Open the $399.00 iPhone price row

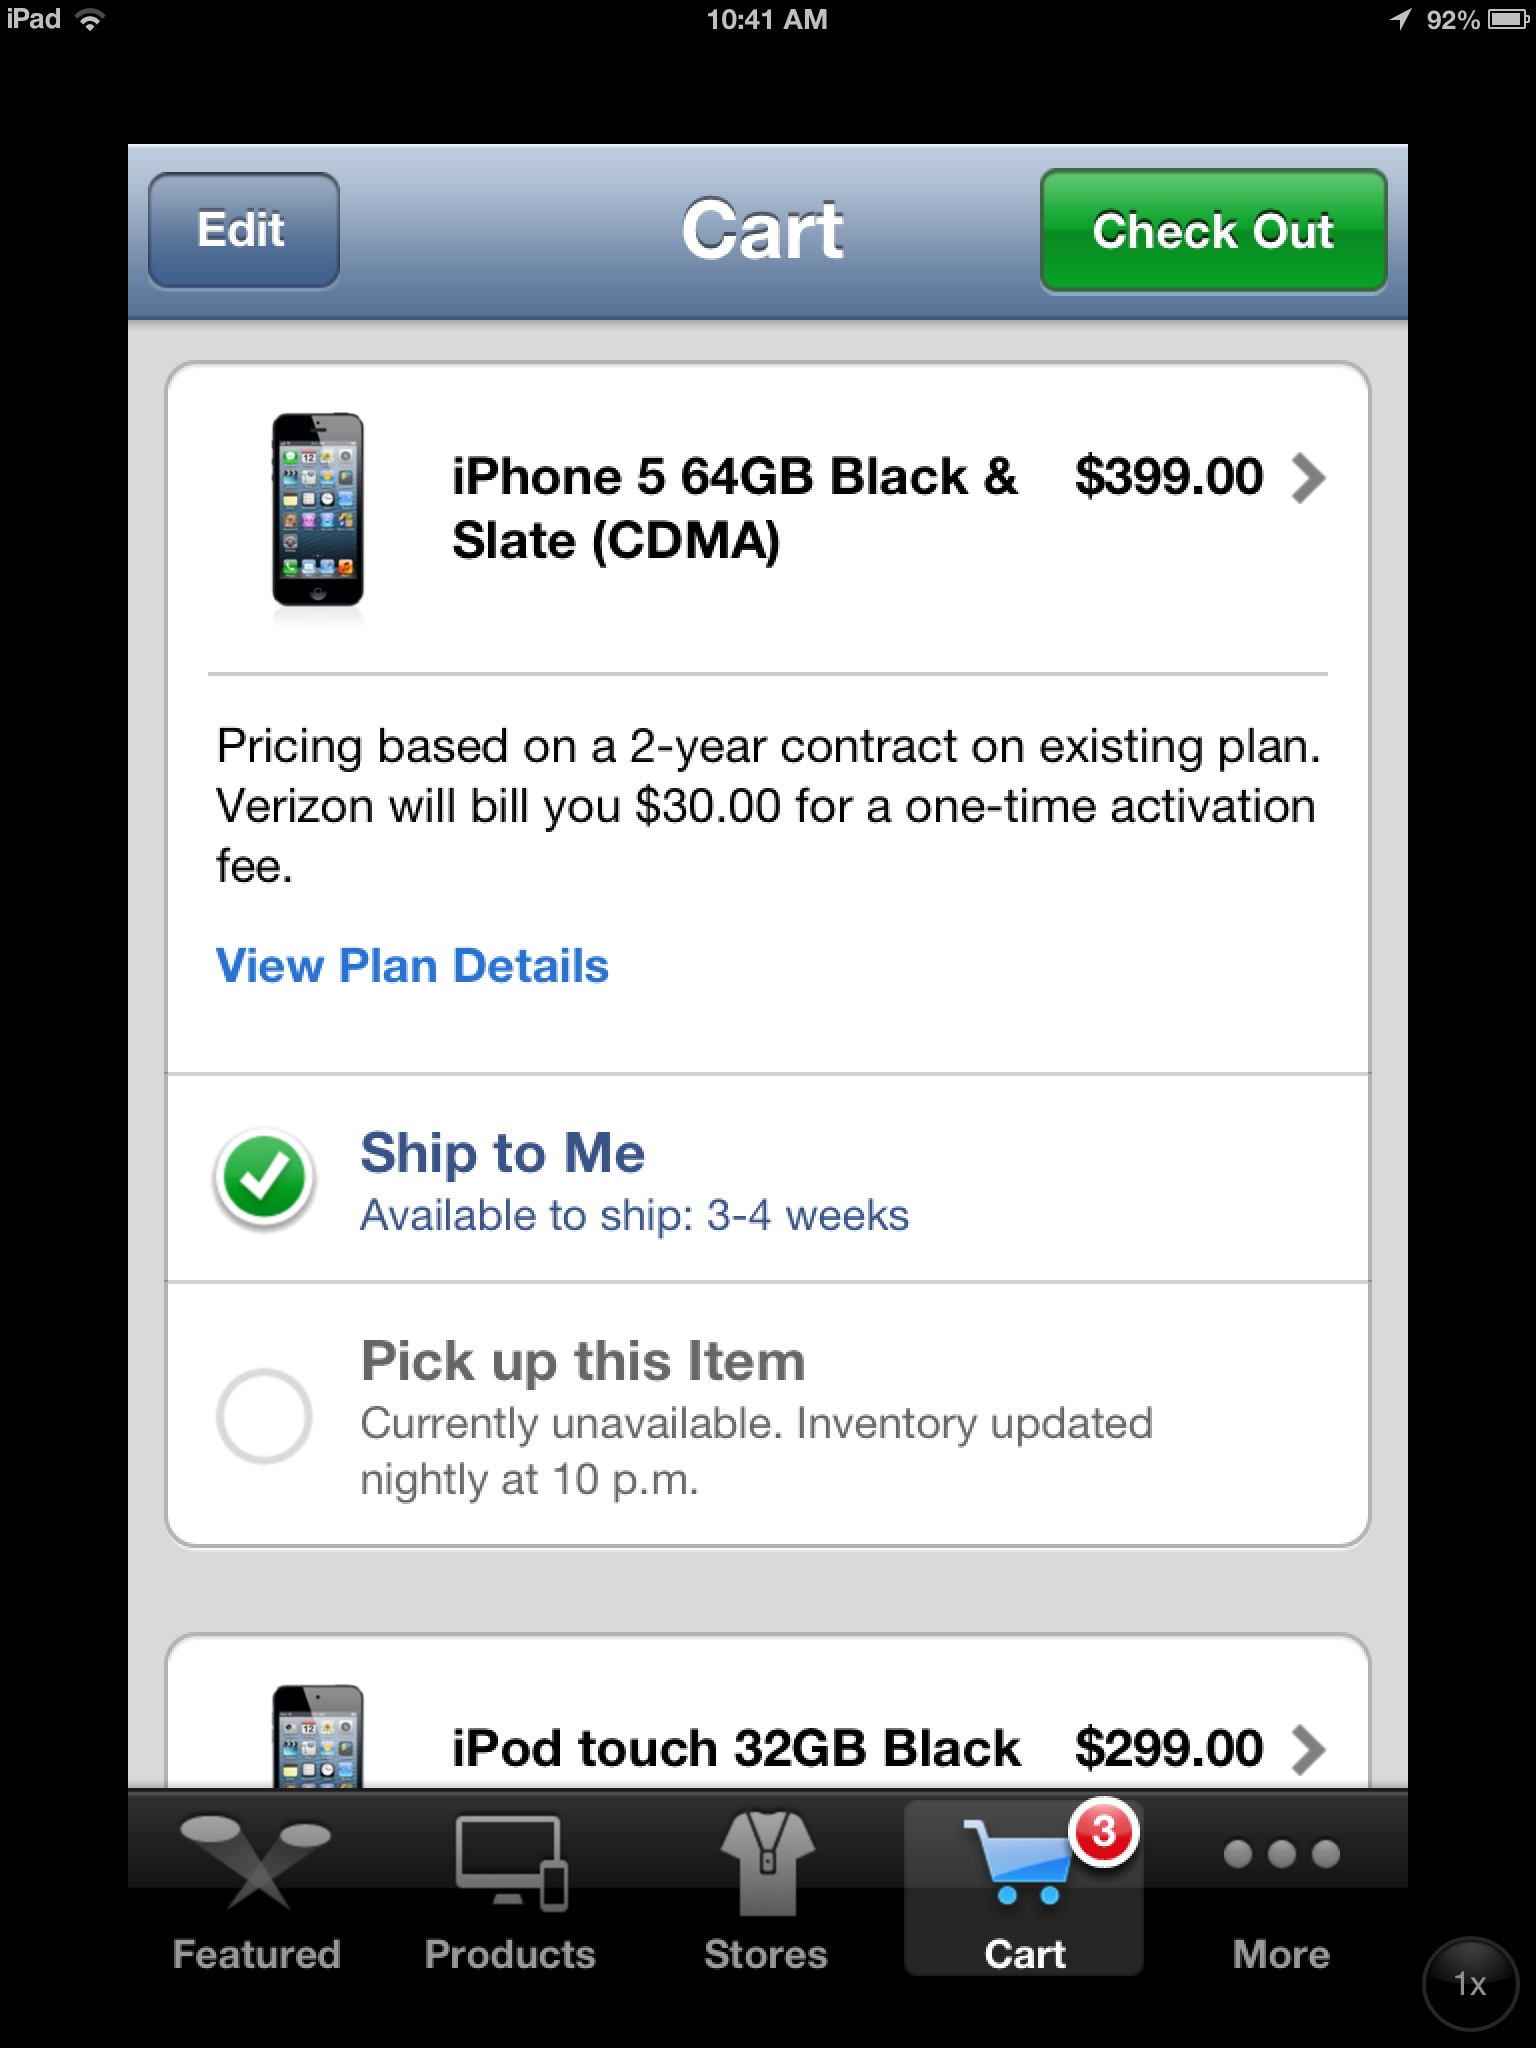[x=767, y=510]
